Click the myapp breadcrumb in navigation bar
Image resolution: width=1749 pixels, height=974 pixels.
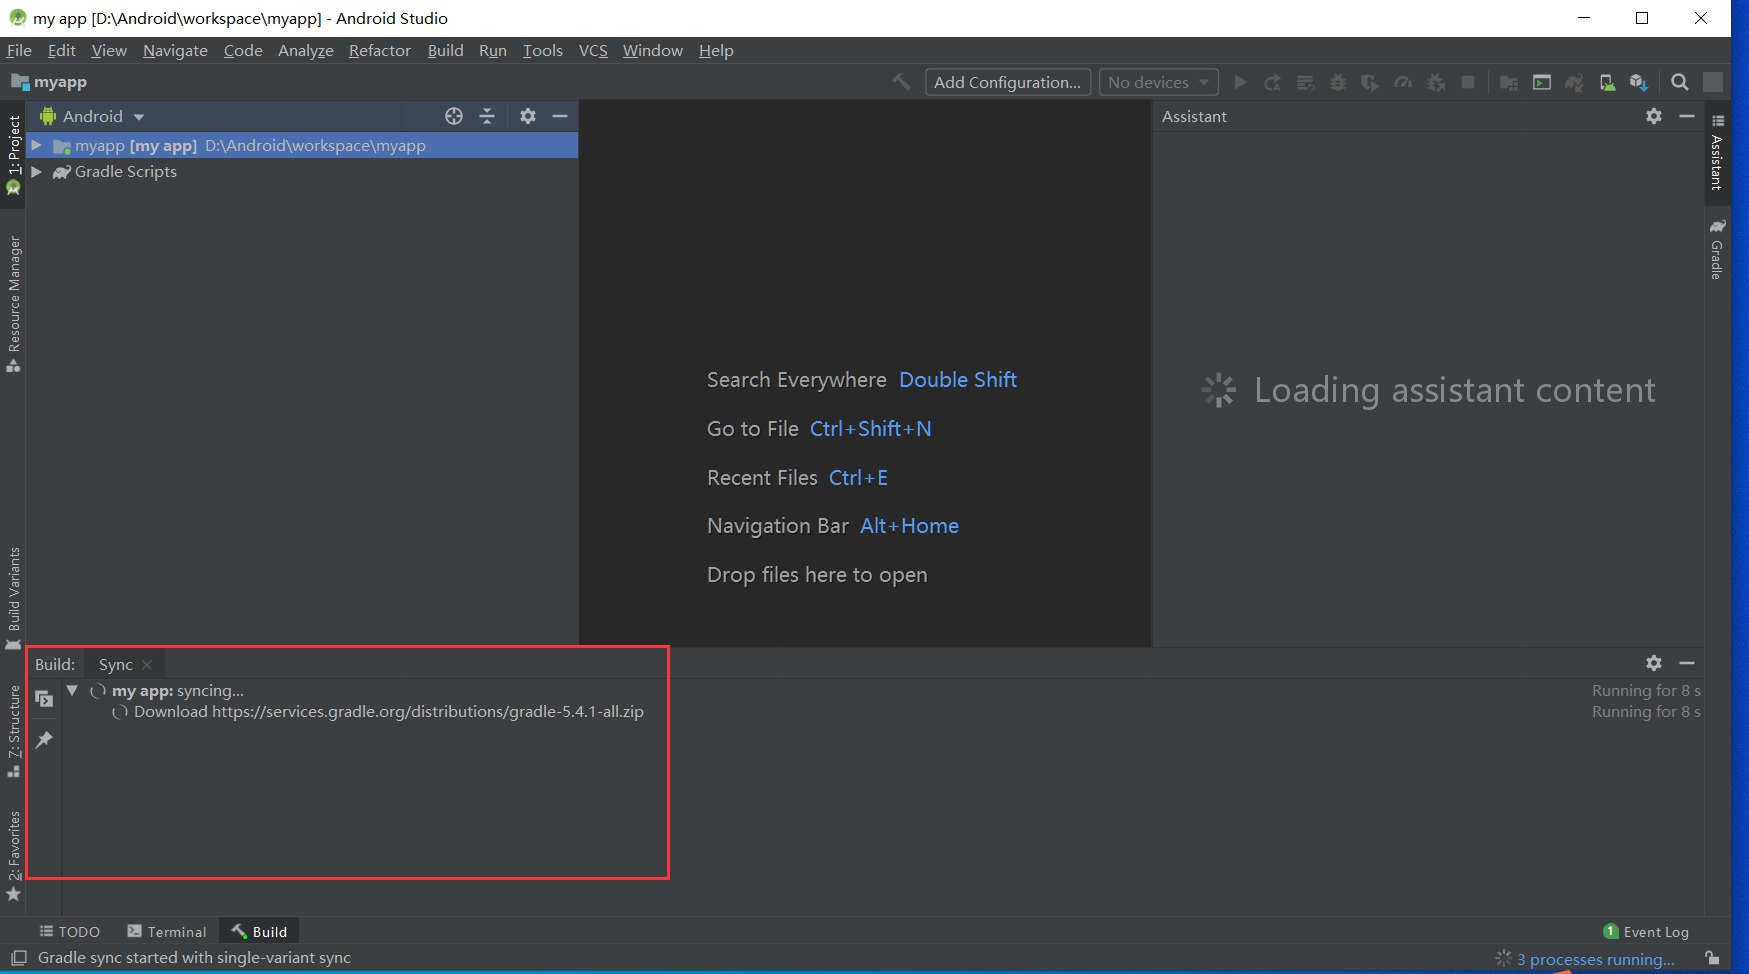[x=50, y=82]
